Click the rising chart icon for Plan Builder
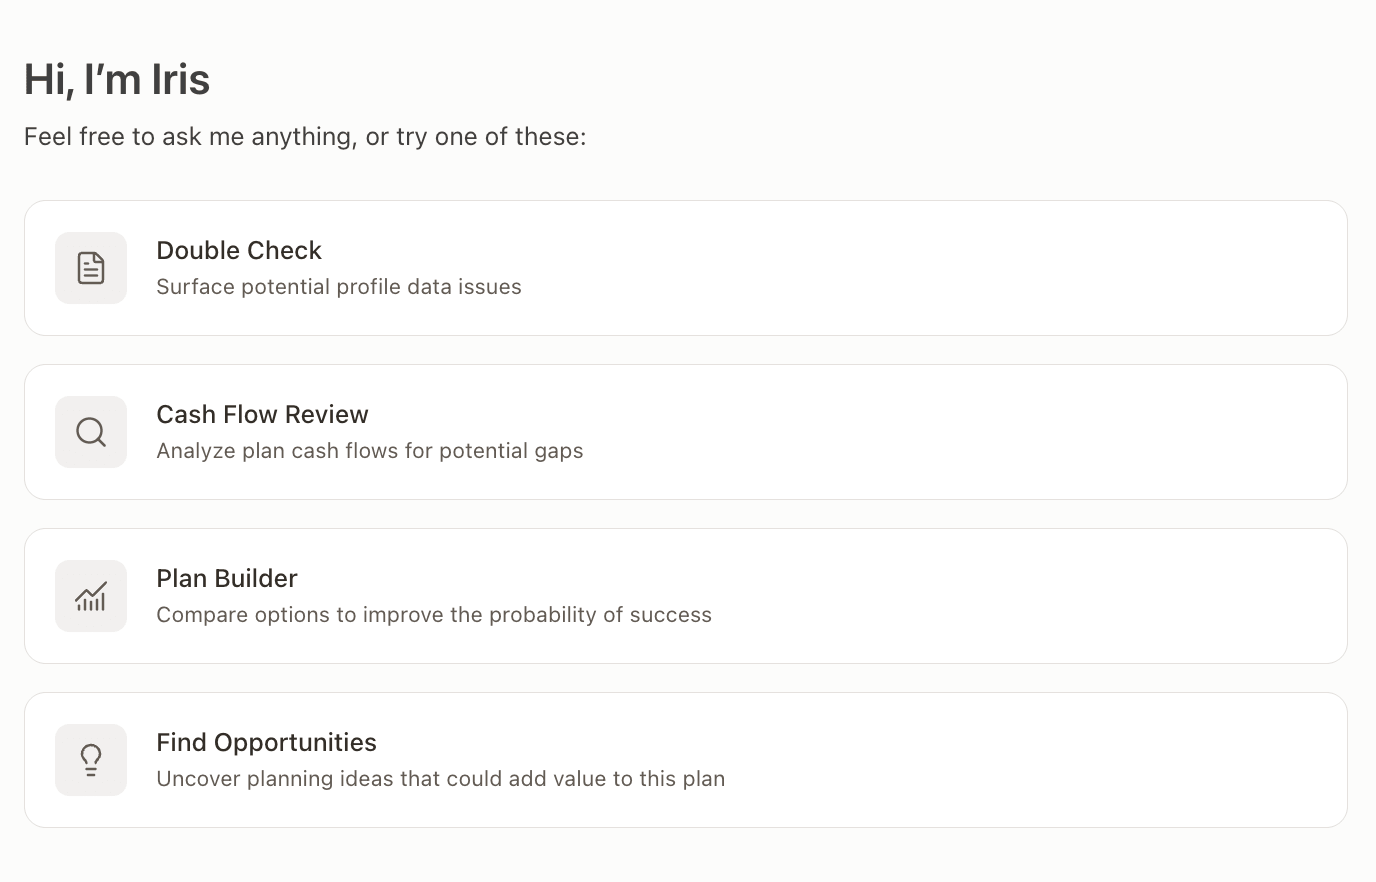1376x882 pixels. pyautogui.click(x=91, y=596)
